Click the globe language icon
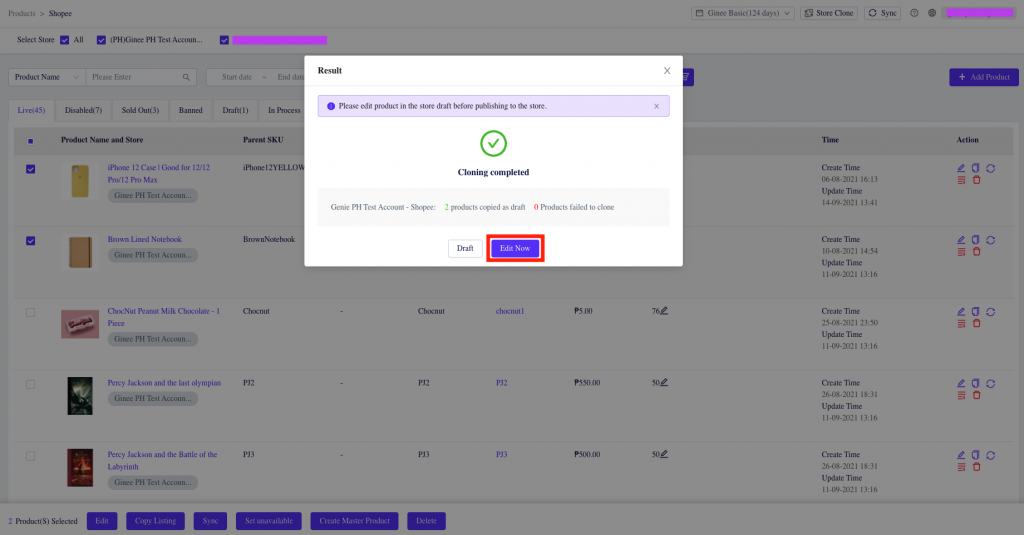 click(932, 13)
